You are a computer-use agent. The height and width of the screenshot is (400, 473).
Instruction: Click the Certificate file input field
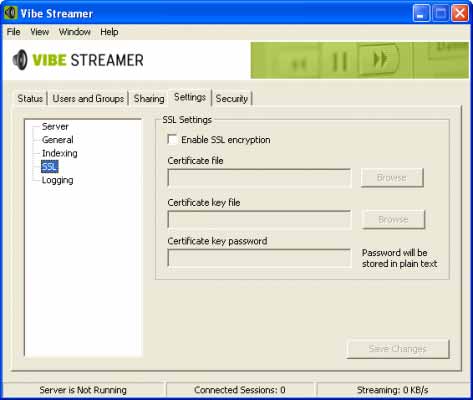259,178
